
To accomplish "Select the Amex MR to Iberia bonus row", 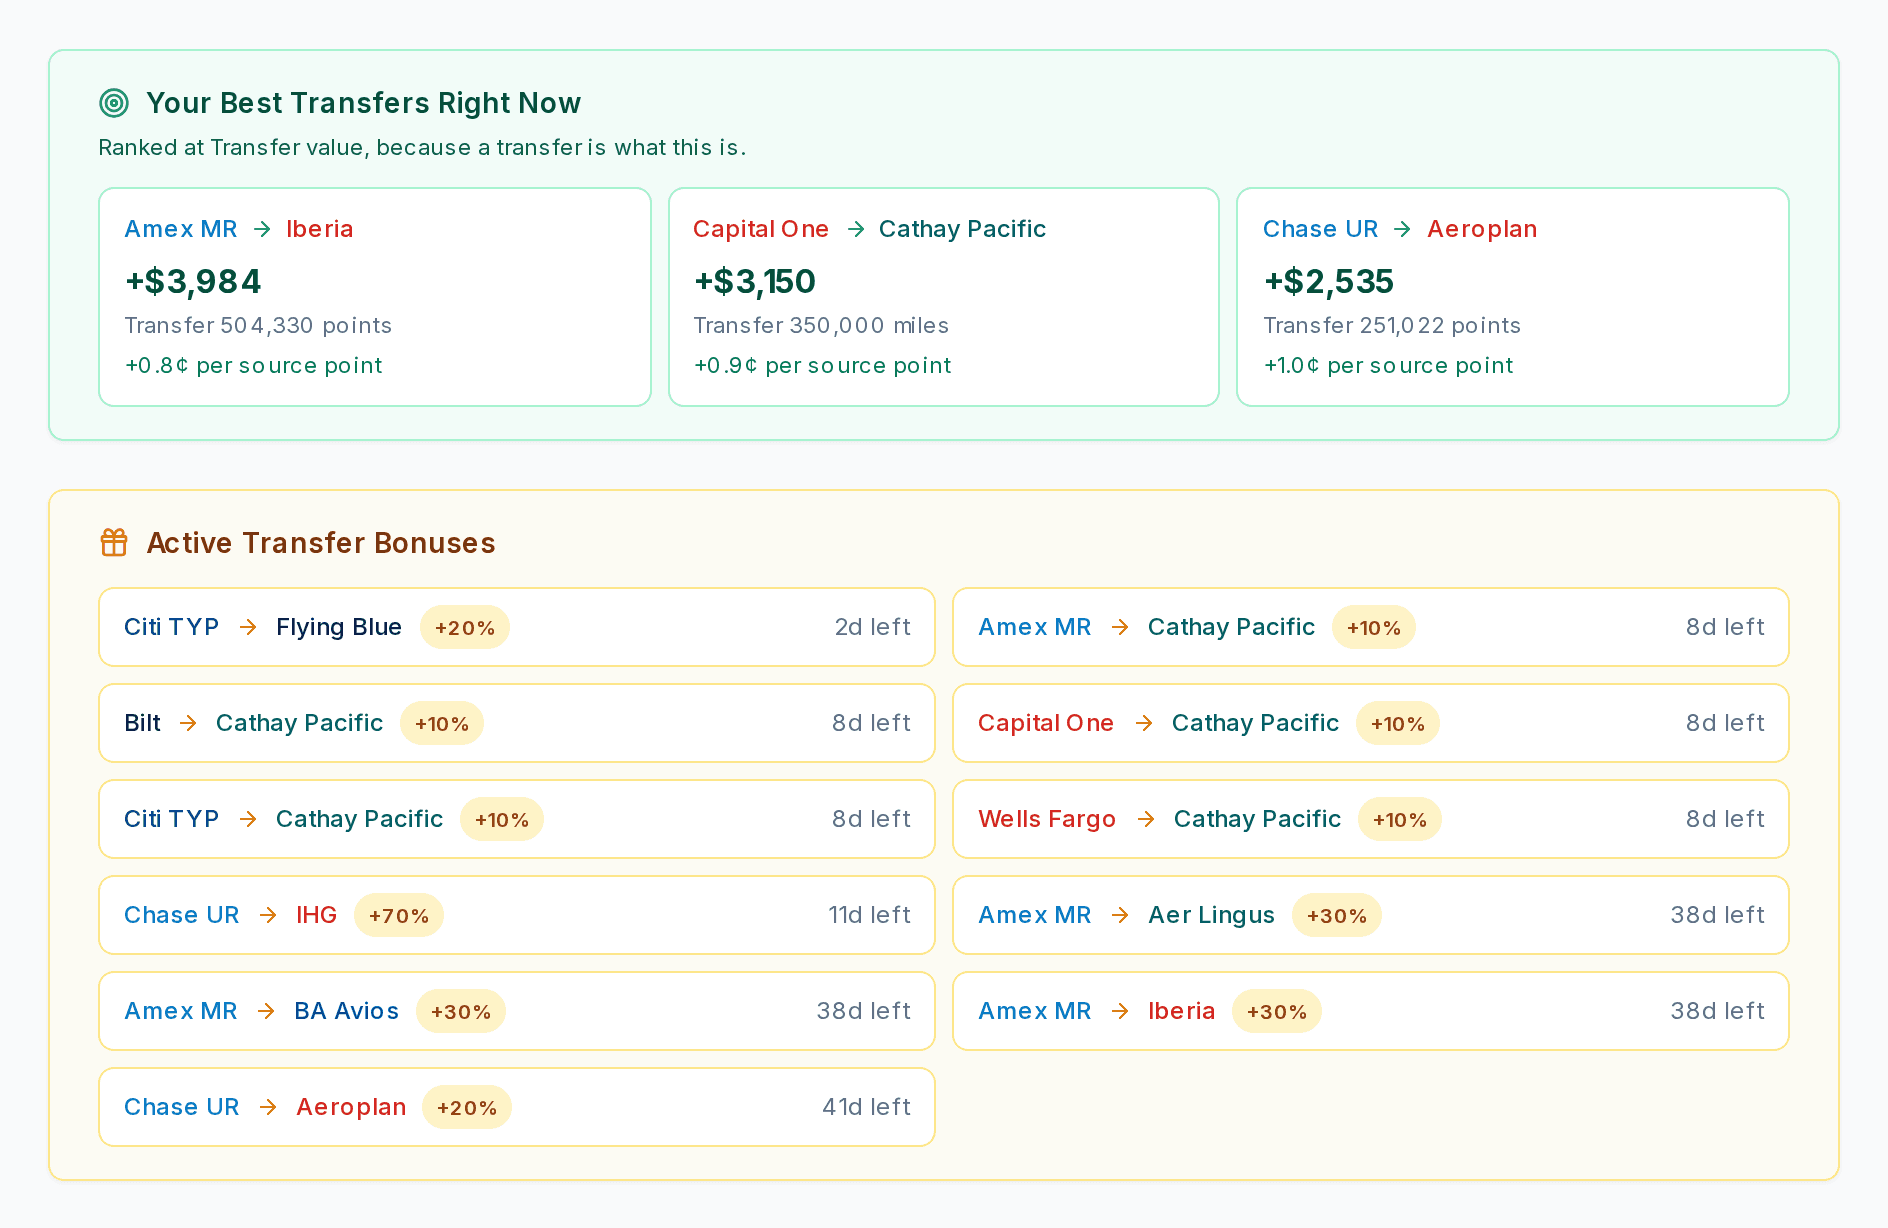I will coord(1371,1011).
